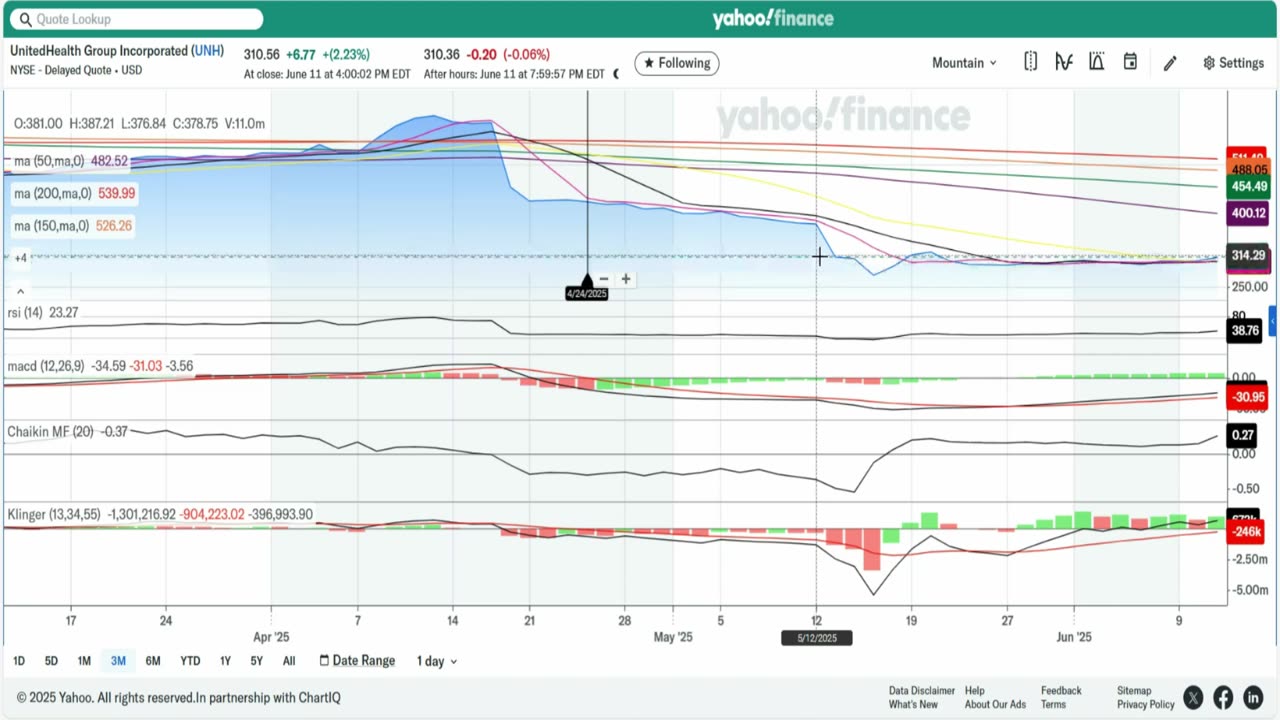This screenshot has height=720, width=1280.
Task: Select the YTD range tab
Action: click(x=190, y=661)
